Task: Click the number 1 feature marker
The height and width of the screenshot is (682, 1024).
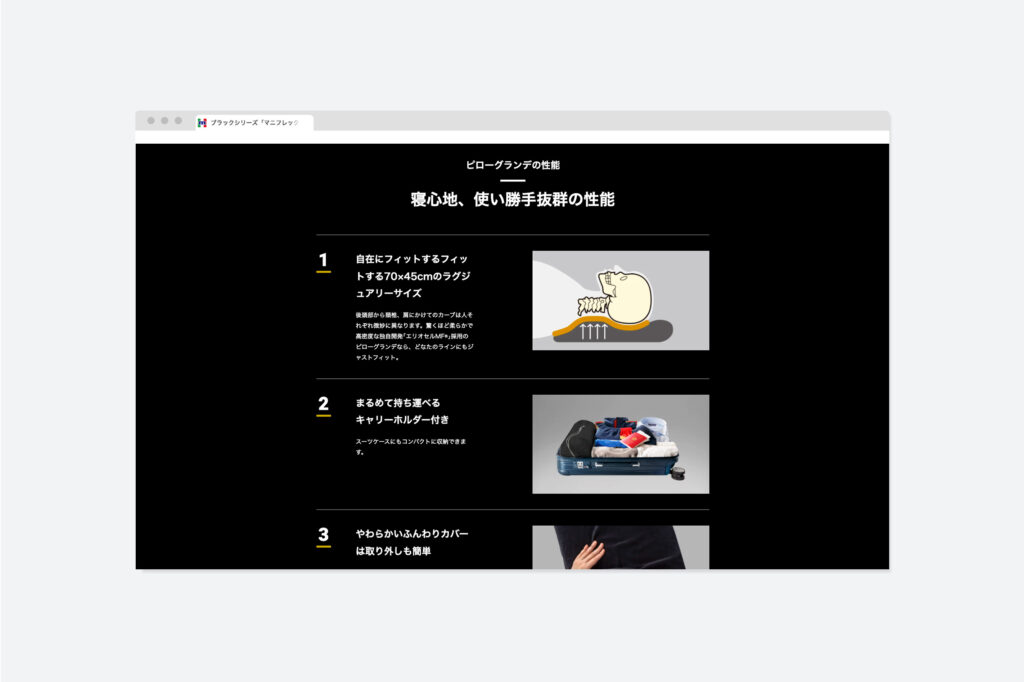Action: pos(323,261)
